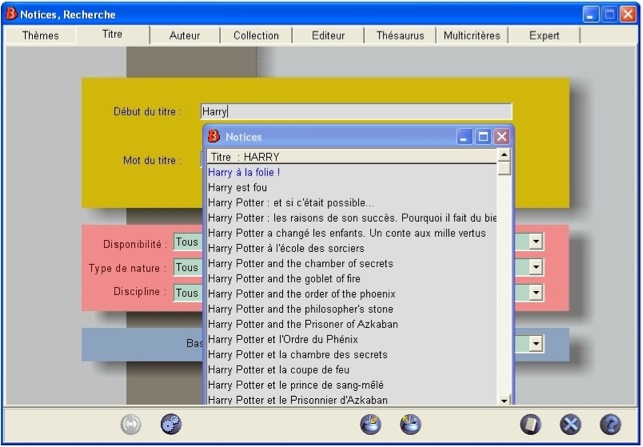The image size is (643, 447).
Task: Click the yellow-arrow basket icon on the left
Action: (x=371, y=424)
